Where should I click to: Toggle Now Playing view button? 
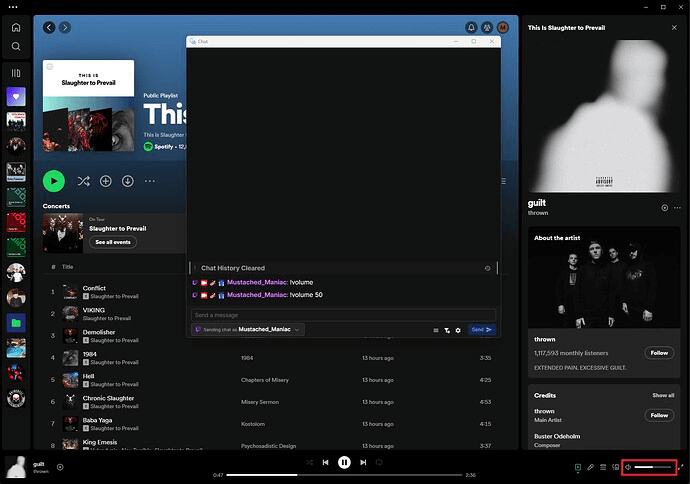(x=578, y=467)
